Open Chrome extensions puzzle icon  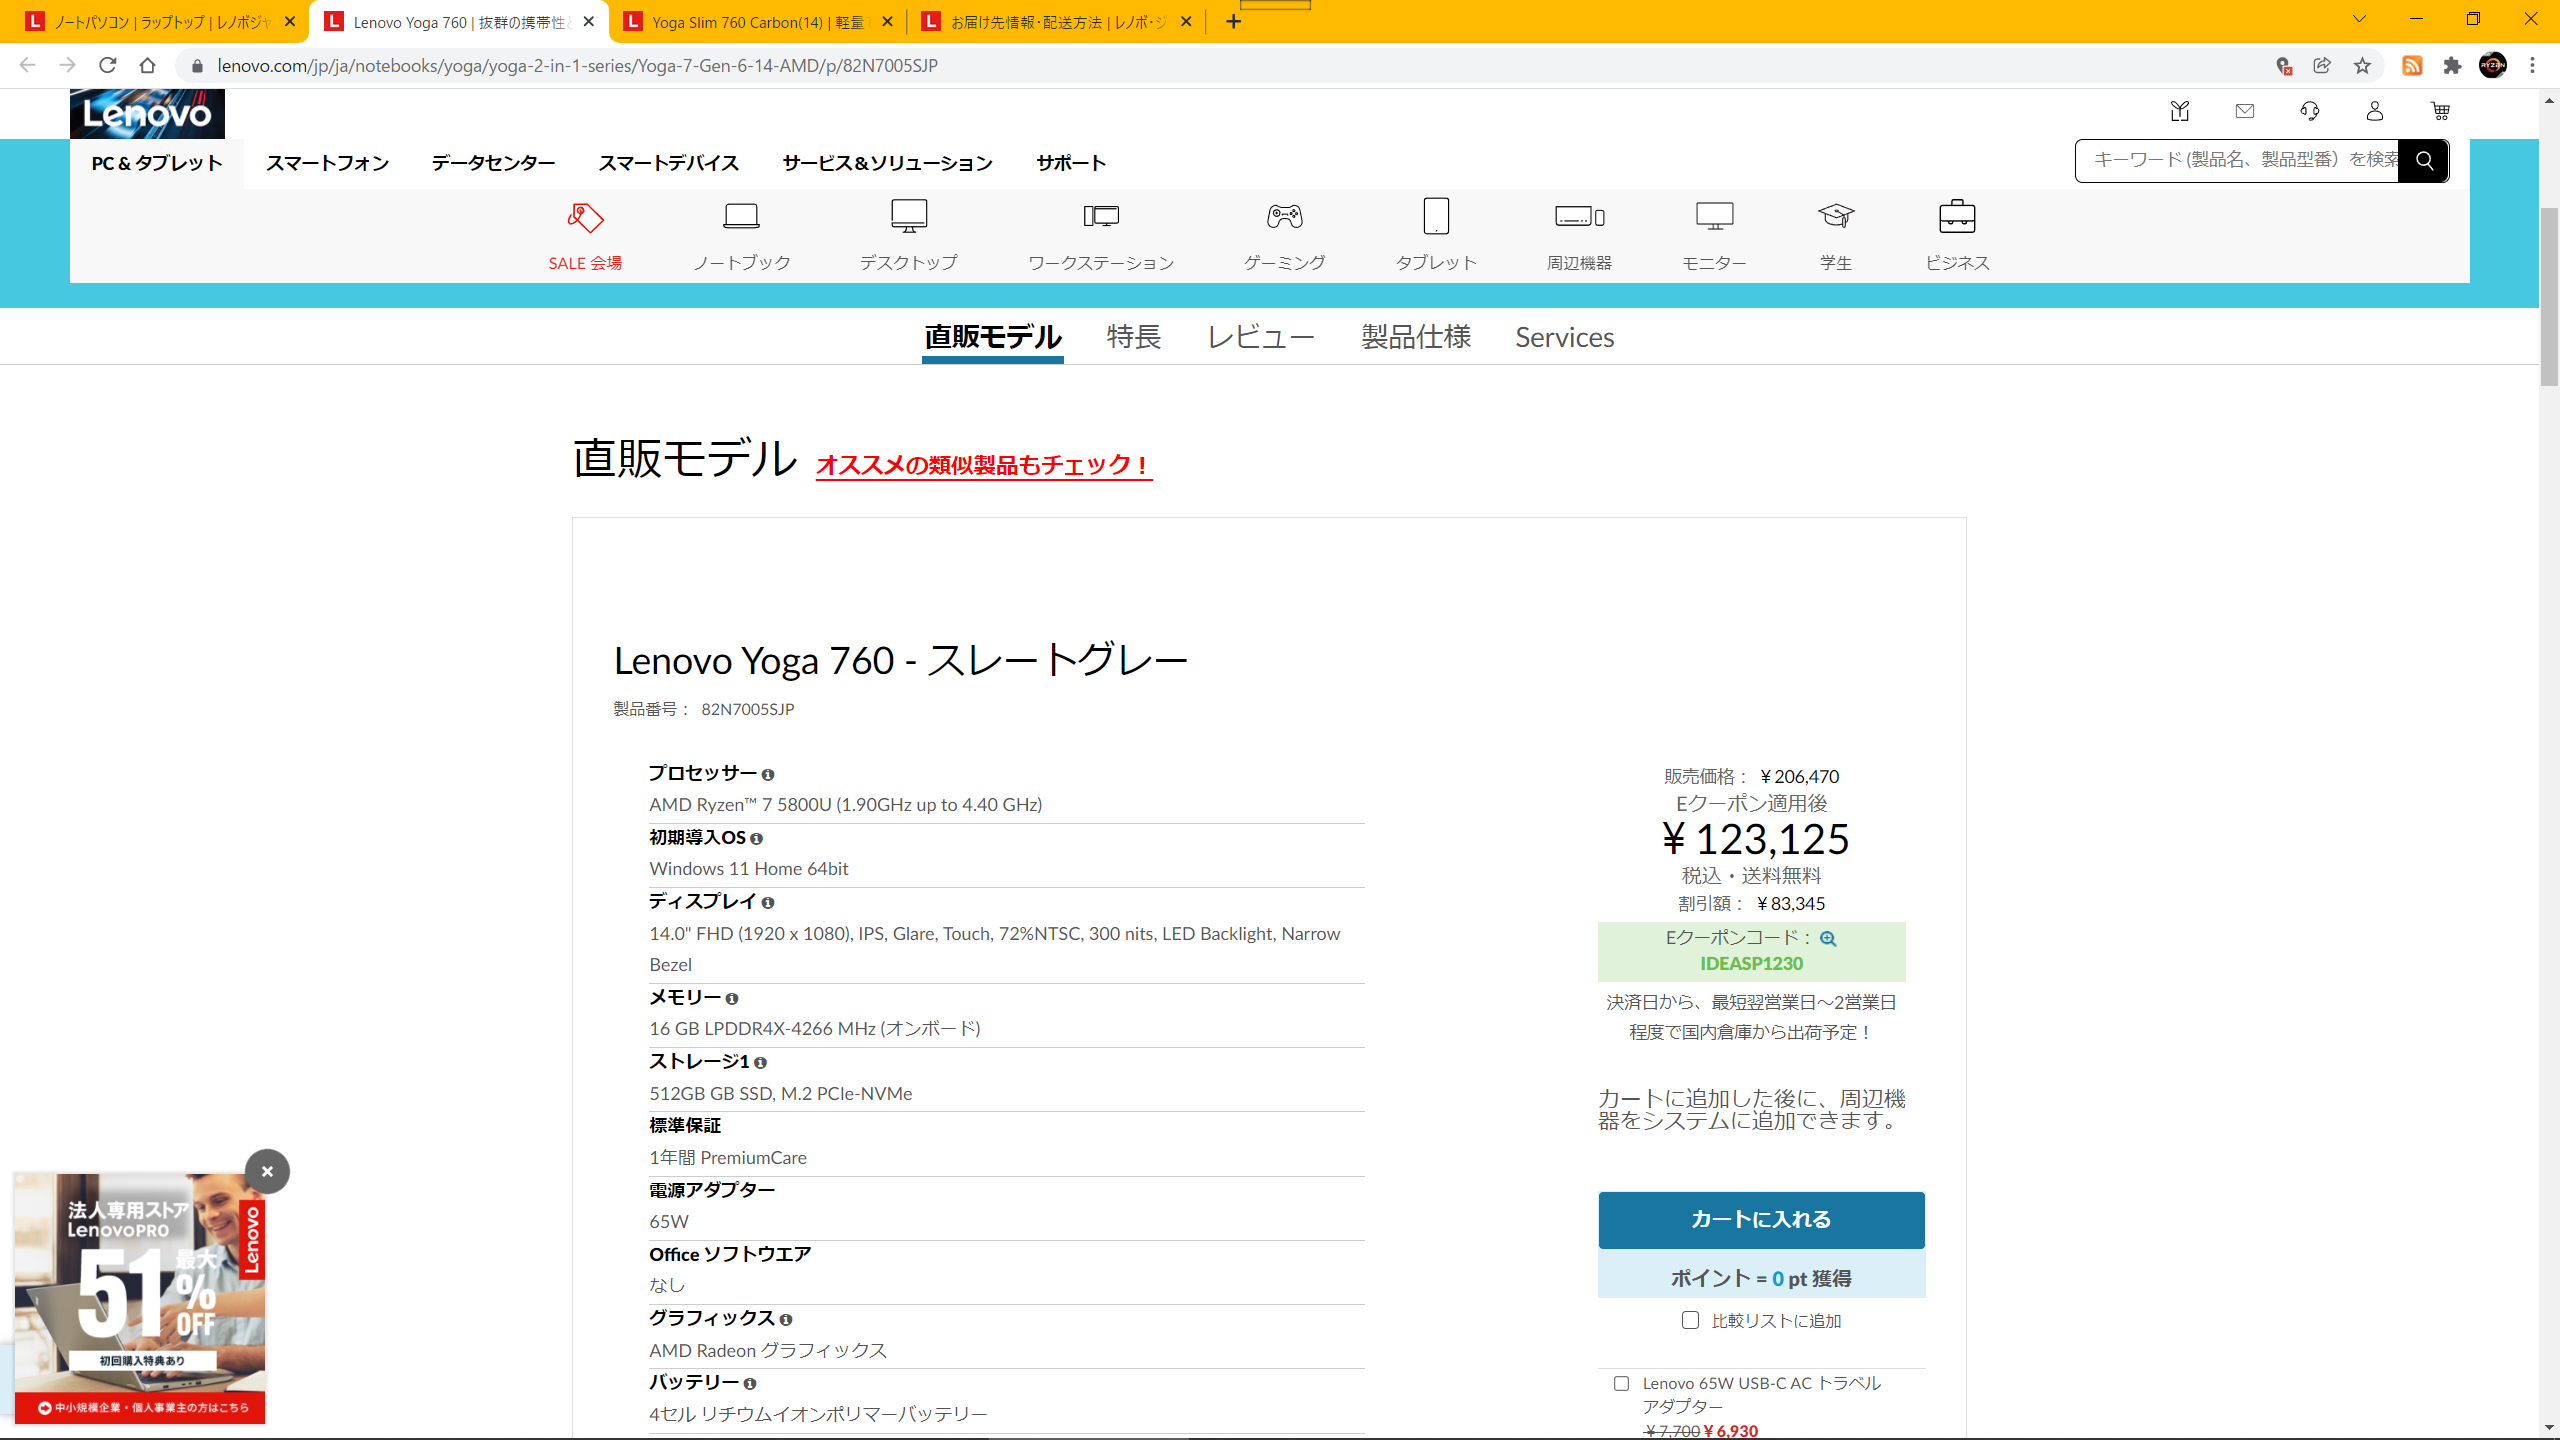(x=2452, y=66)
